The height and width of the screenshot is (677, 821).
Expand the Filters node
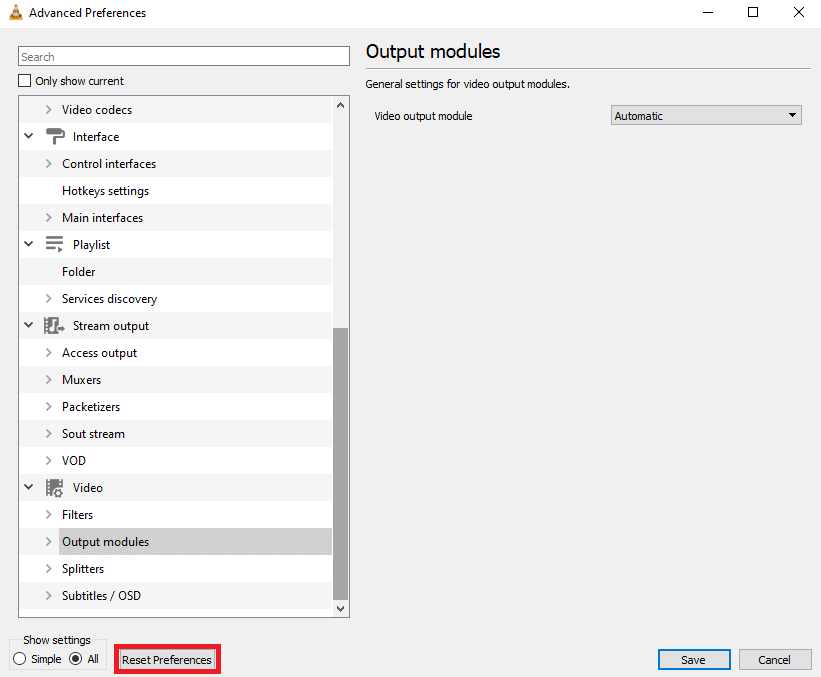pyautogui.click(x=49, y=515)
